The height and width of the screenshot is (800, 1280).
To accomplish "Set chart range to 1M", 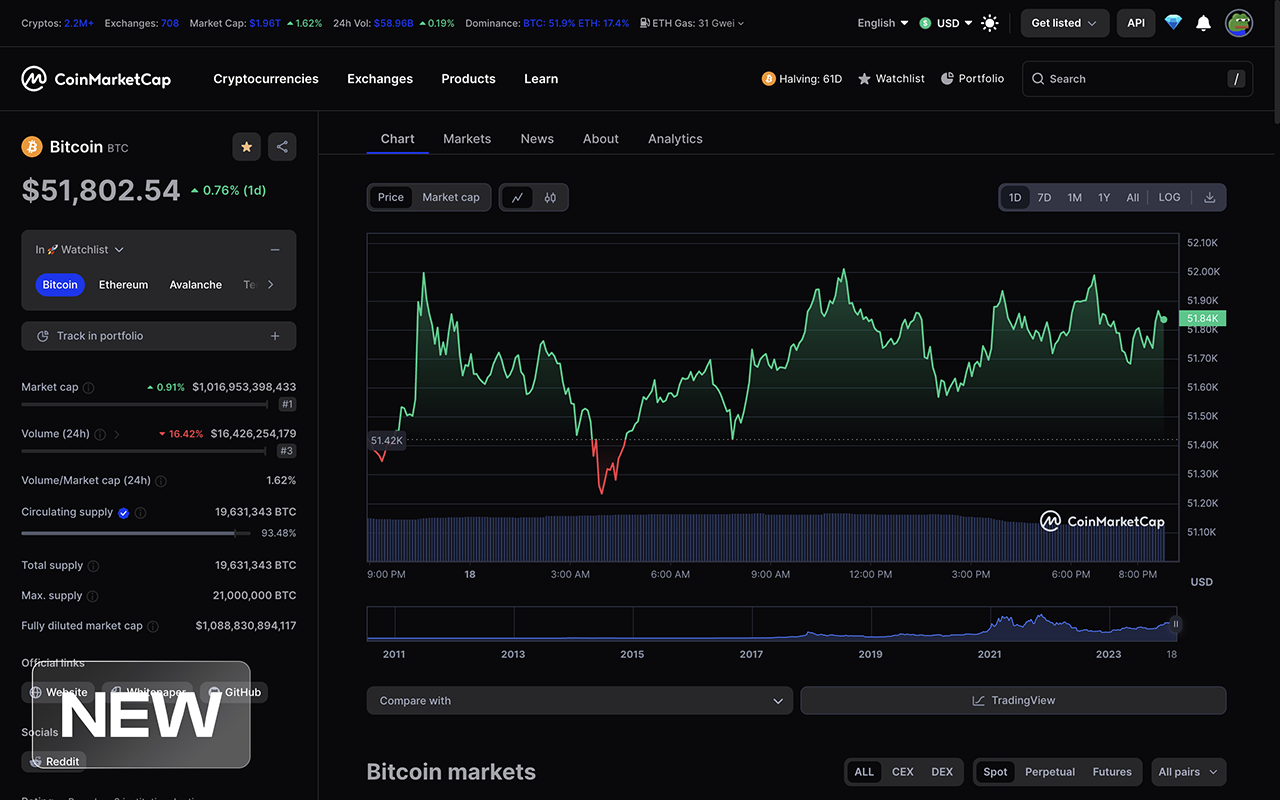I will coord(1074,197).
